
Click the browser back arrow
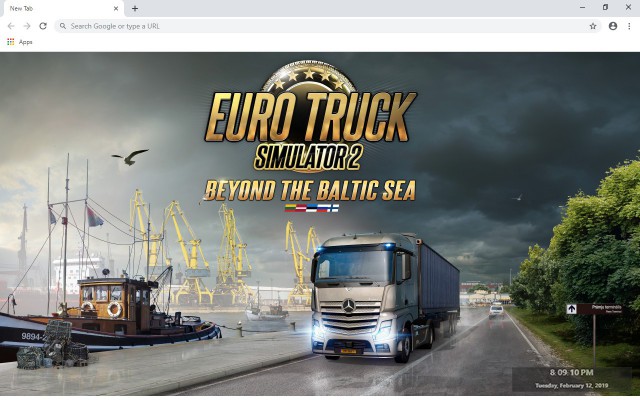11,26
